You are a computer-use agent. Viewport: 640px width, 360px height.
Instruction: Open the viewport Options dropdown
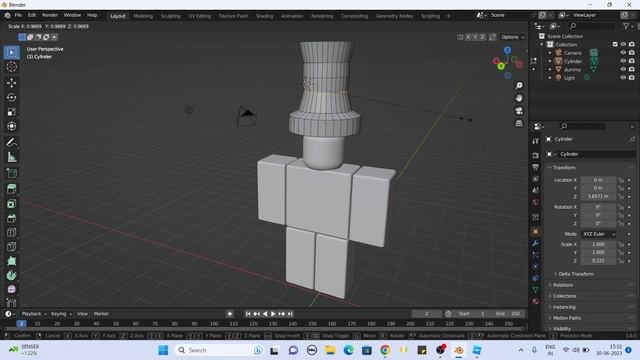pos(513,37)
